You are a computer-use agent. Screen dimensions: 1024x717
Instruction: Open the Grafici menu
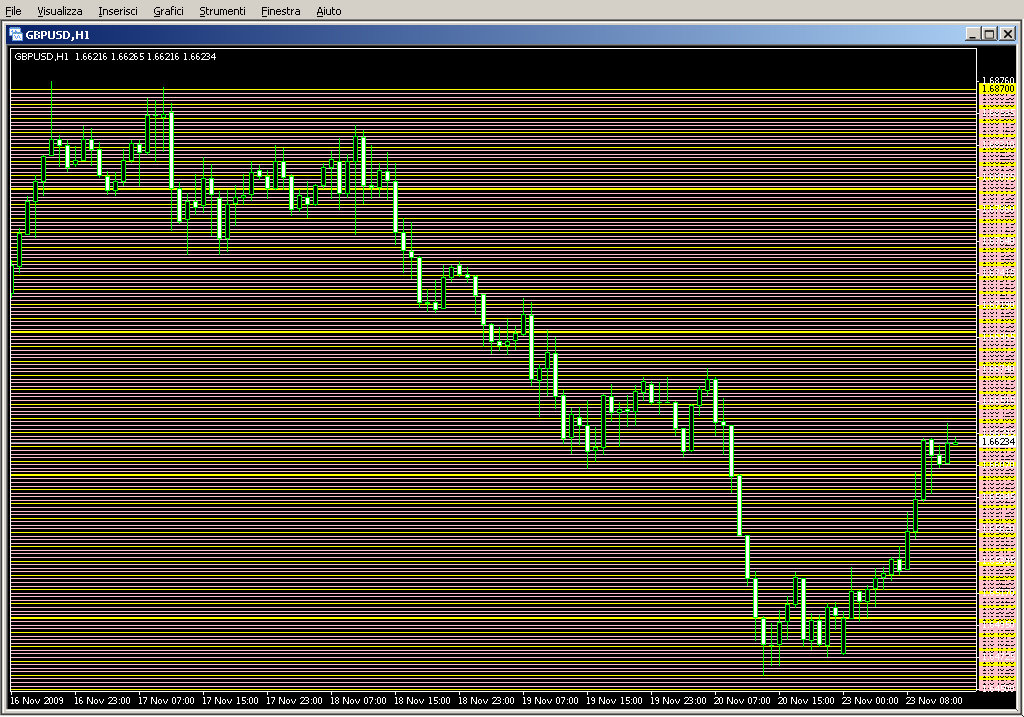(168, 11)
